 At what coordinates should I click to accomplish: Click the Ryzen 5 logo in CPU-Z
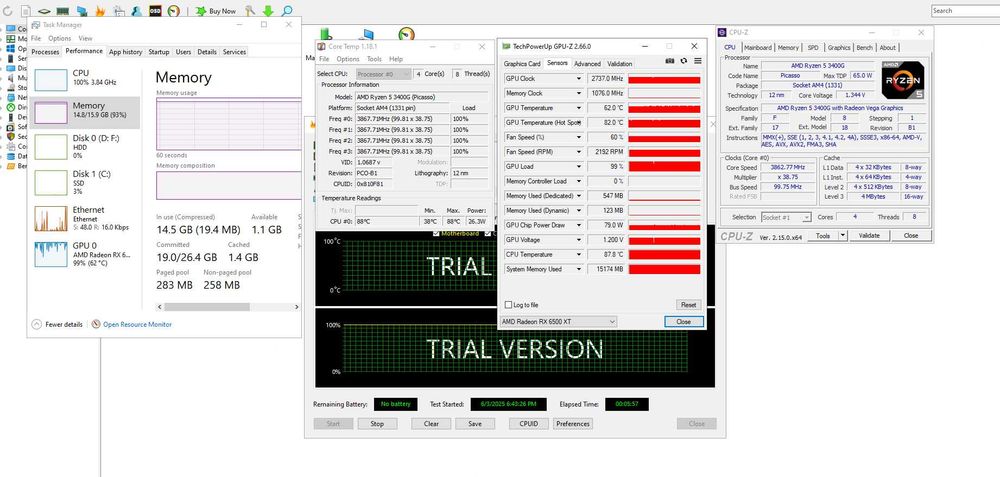pos(903,80)
